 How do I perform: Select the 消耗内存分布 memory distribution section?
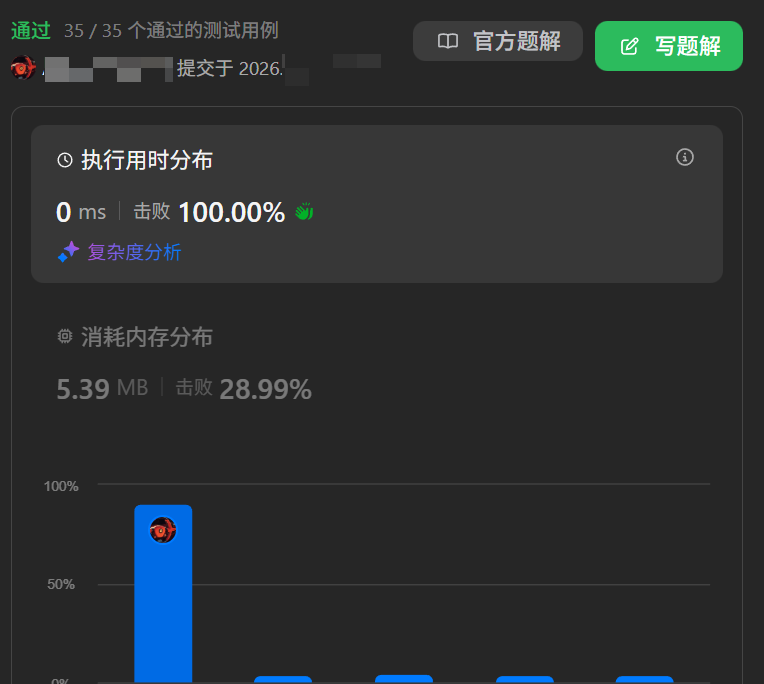377,364
